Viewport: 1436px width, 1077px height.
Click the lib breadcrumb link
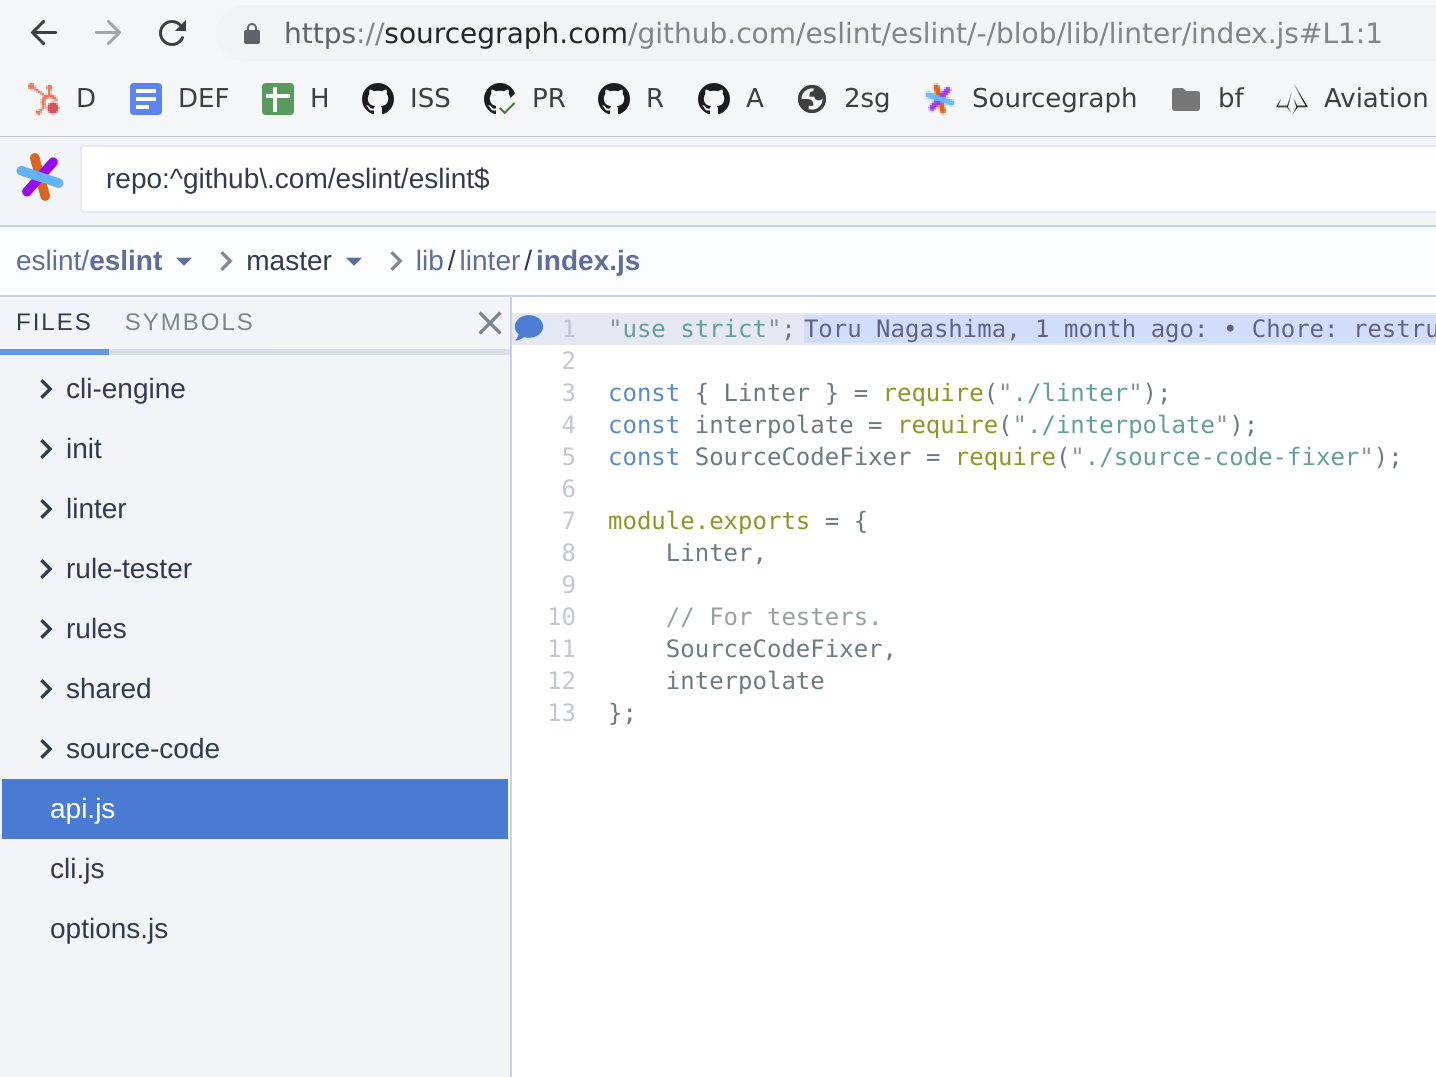tap(429, 261)
